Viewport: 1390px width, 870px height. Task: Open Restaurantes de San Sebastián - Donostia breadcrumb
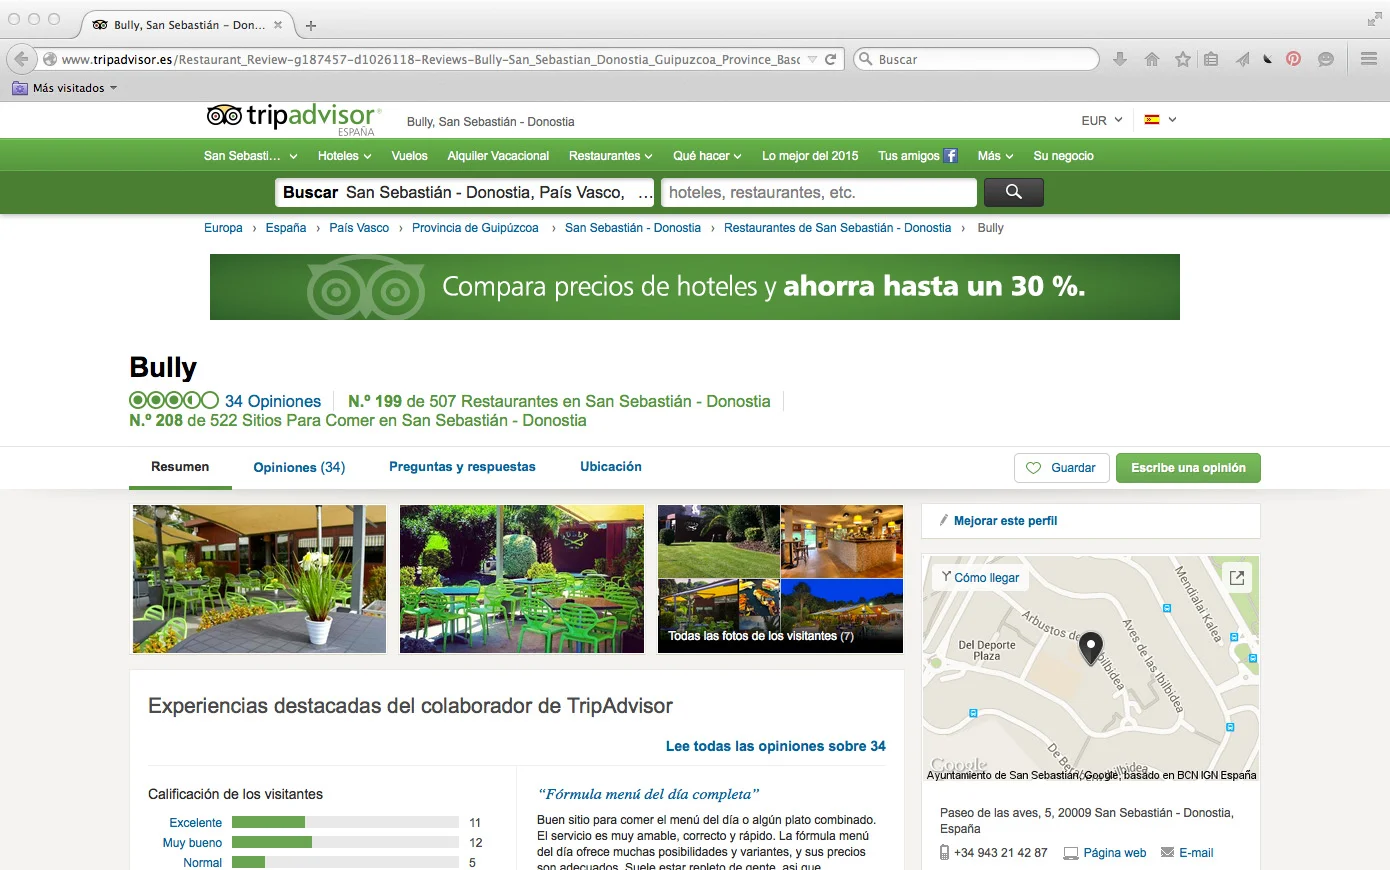(x=837, y=228)
